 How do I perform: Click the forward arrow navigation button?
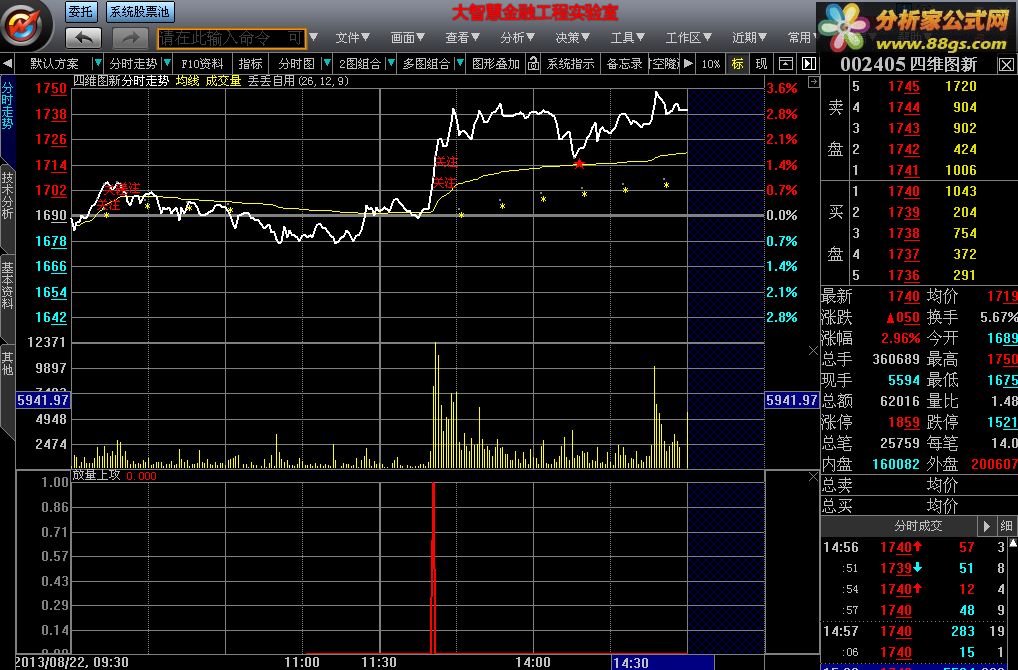pos(129,38)
